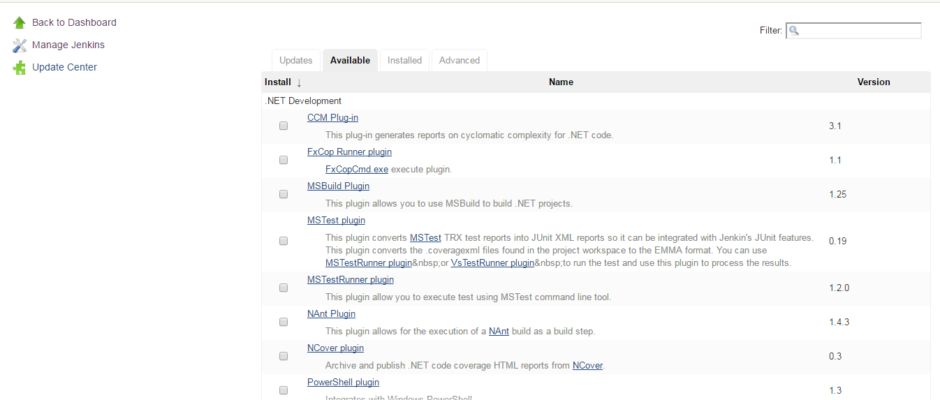The width and height of the screenshot is (940, 400).
Task: Click the Manage Jenkins tools icon
Action: 19,45
